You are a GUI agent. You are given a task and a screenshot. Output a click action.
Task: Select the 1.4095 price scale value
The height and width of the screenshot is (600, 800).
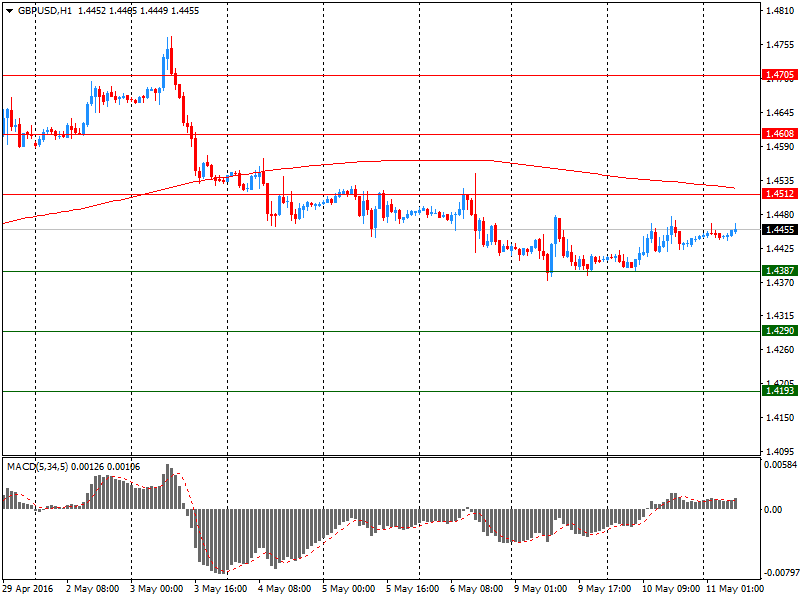tap(780, 452)
